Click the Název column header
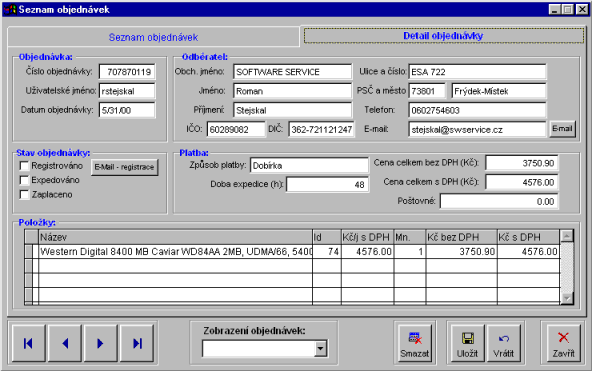This screenshot has width=592, height=371. click(x=176, y=237)
